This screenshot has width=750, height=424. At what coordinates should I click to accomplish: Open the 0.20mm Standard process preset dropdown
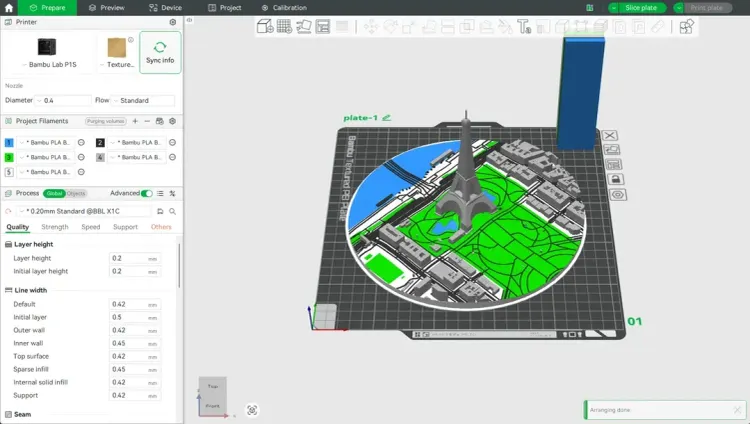point(85,211)
